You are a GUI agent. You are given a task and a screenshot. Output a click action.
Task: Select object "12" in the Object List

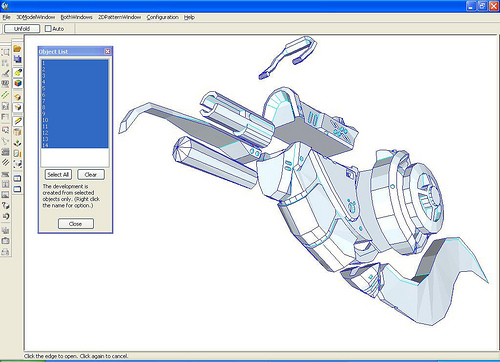point(75,132)
